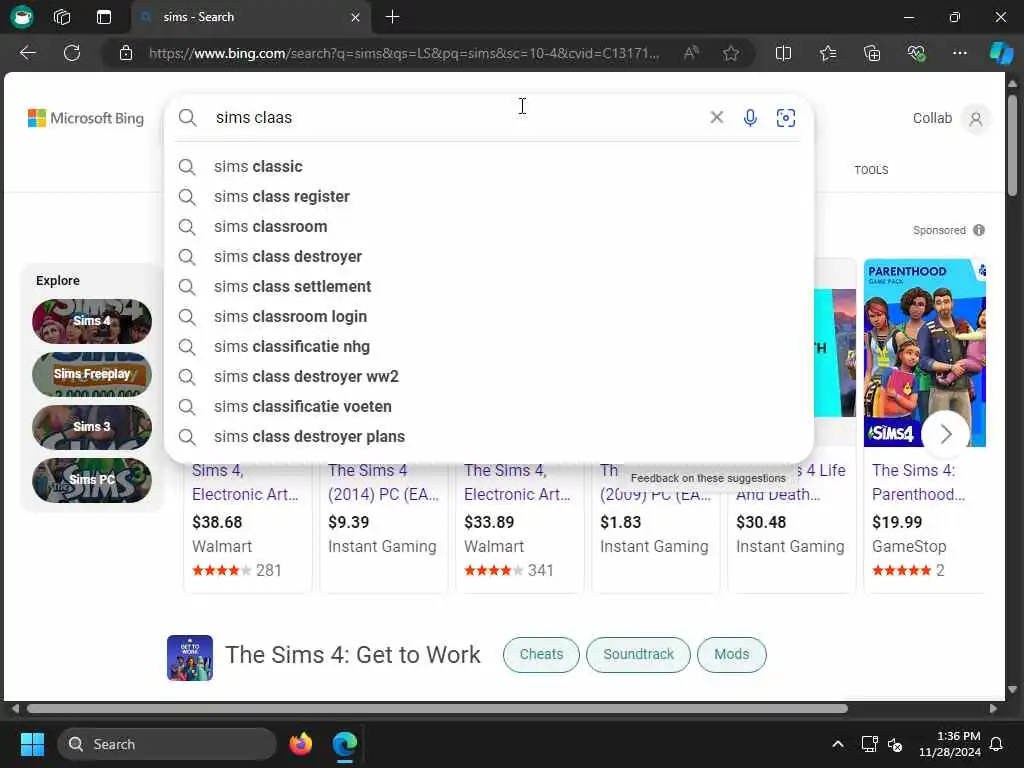Image resolution: width=1024 pixels, height=768 pixels.
Task: Open browser essentials heart icon
Action: point(916,53)
